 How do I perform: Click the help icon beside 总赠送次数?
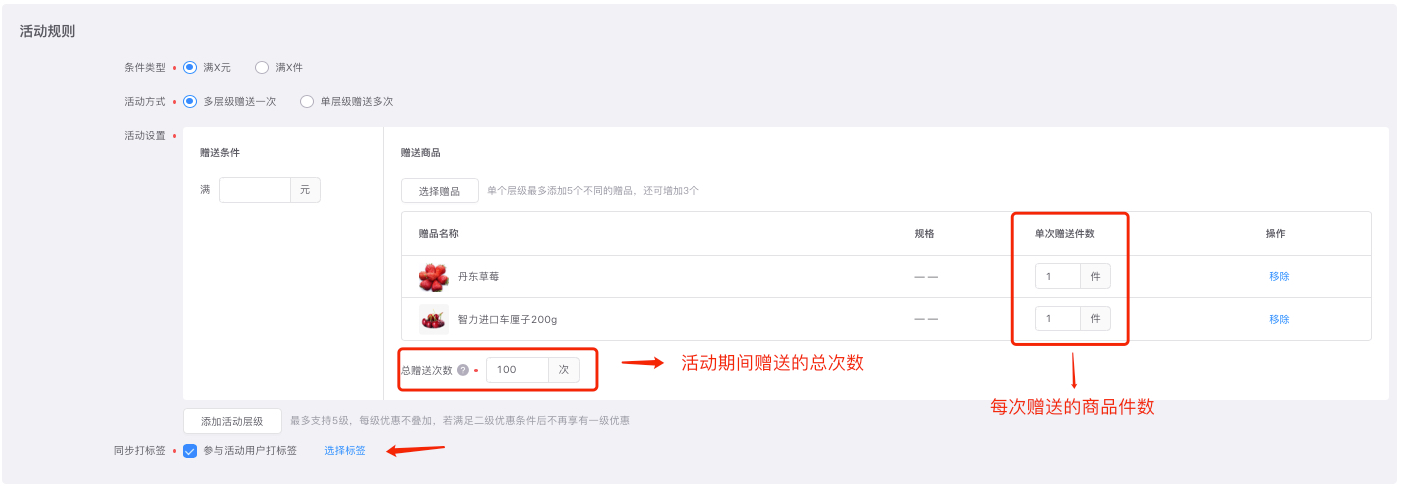[463, 370]
